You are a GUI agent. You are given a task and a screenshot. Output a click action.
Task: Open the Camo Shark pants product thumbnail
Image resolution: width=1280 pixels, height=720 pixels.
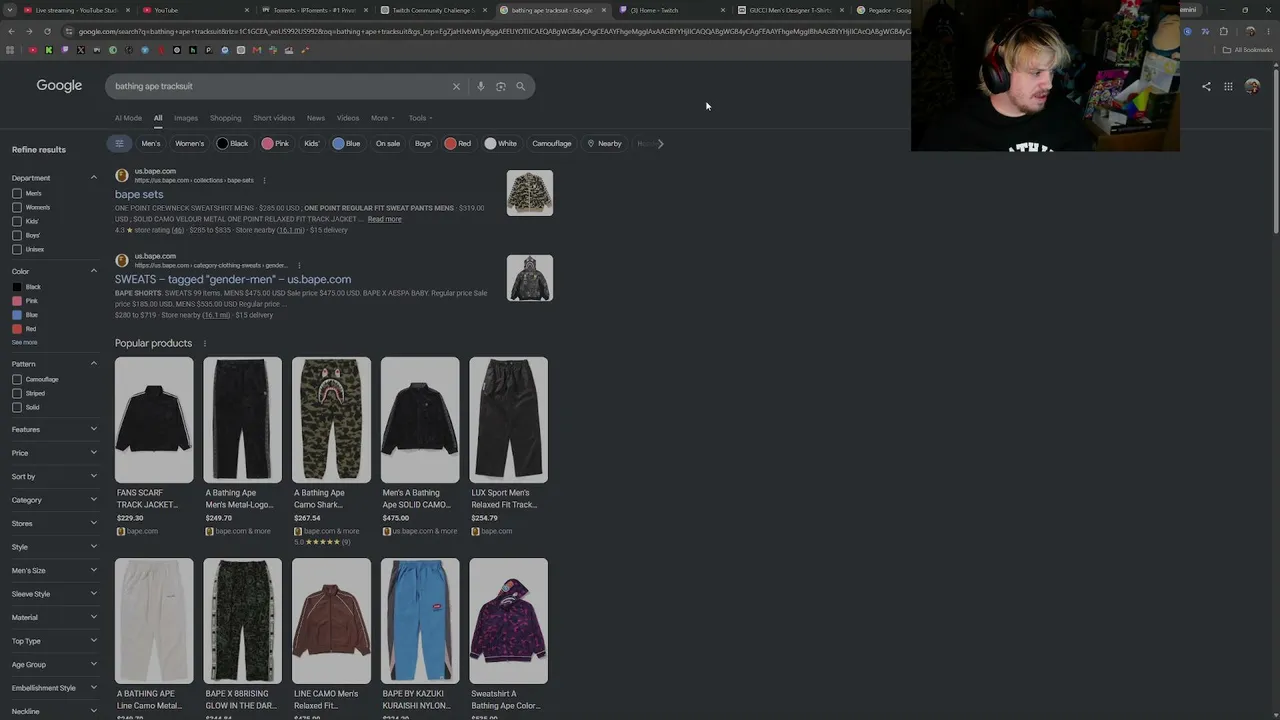click(x=331, y=420)
